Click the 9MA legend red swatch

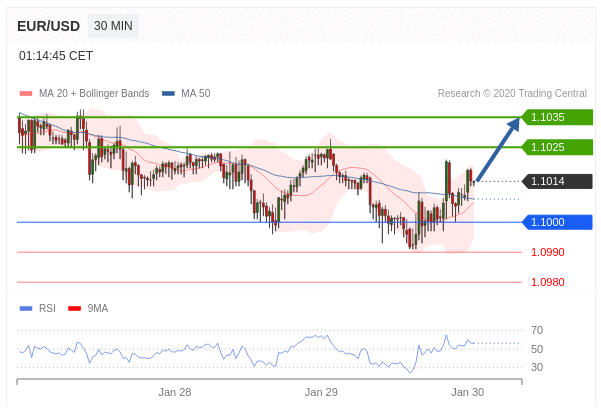pyautogui.click(x=74, y=308)
